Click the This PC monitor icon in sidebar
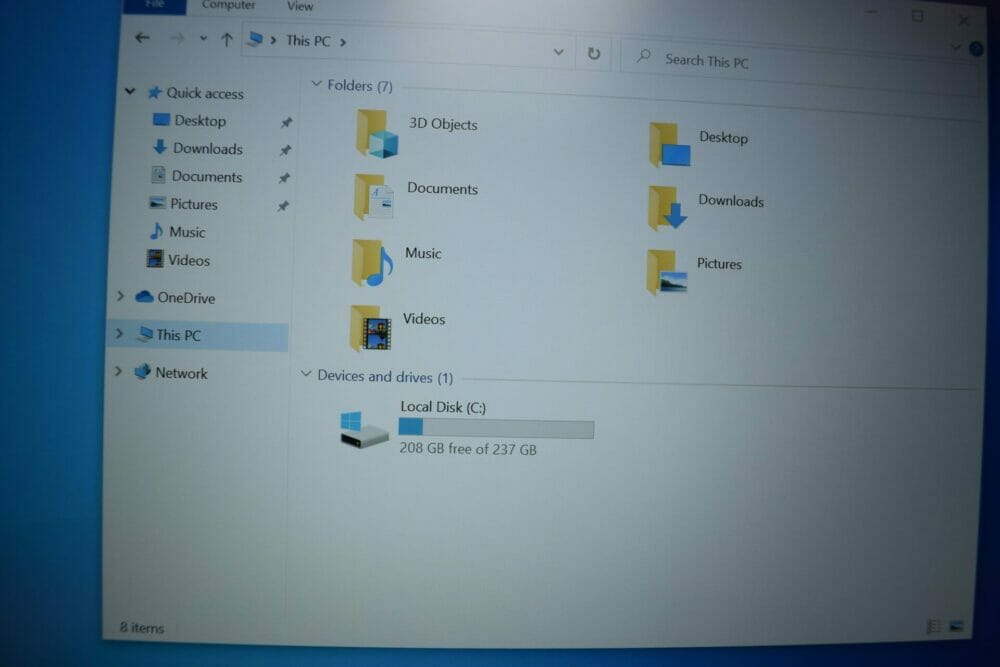The height and width of the screenshot is (667, 1000). 145,334
